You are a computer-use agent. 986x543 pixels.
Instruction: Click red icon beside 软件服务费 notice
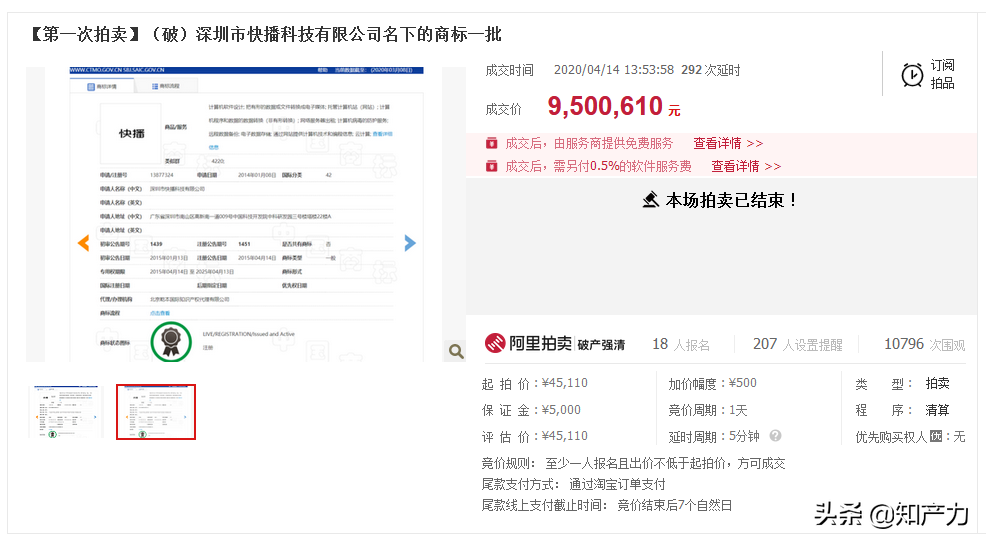tap(492, 167)
